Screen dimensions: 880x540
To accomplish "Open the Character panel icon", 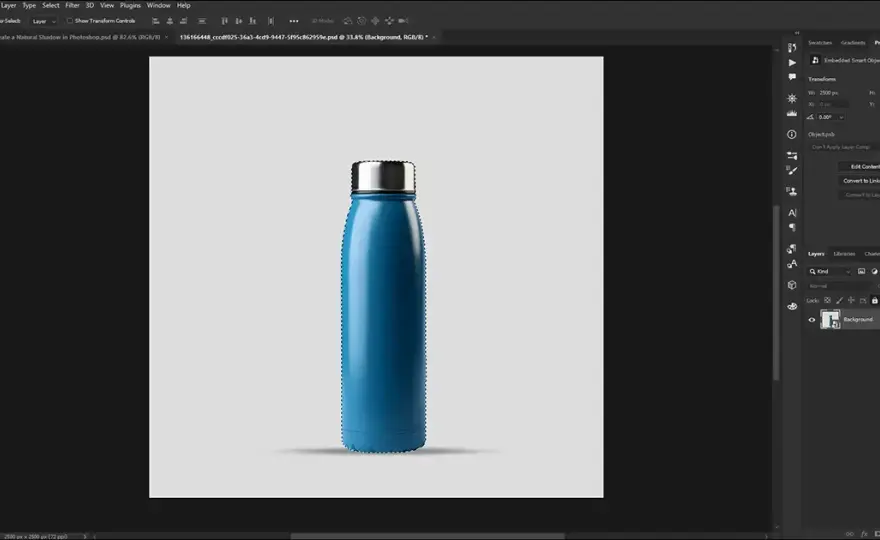I will pos(792,213).
